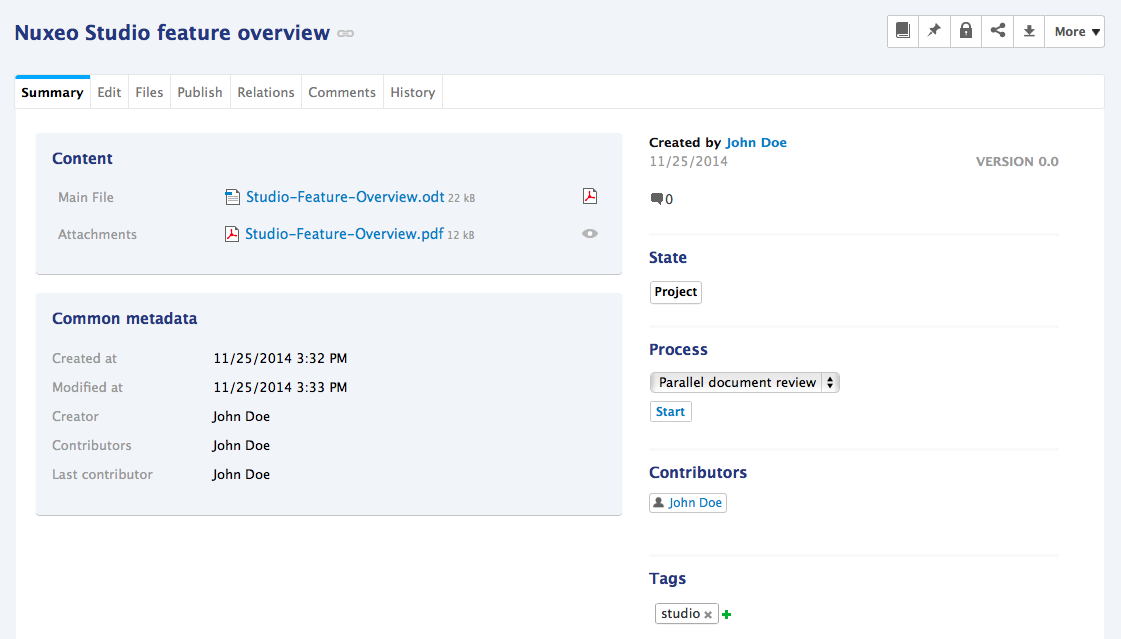Click the State section heading
Image resolution: width=1121 pixels, height=639 pixels.
[668, 257]
